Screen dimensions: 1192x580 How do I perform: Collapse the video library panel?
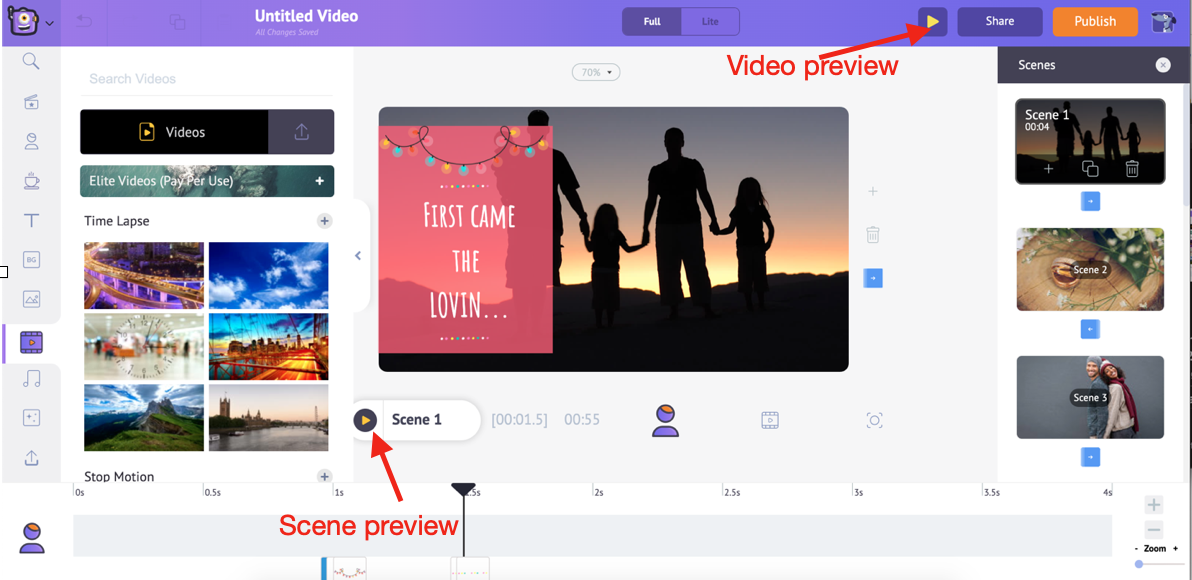[x=358, y=256]
